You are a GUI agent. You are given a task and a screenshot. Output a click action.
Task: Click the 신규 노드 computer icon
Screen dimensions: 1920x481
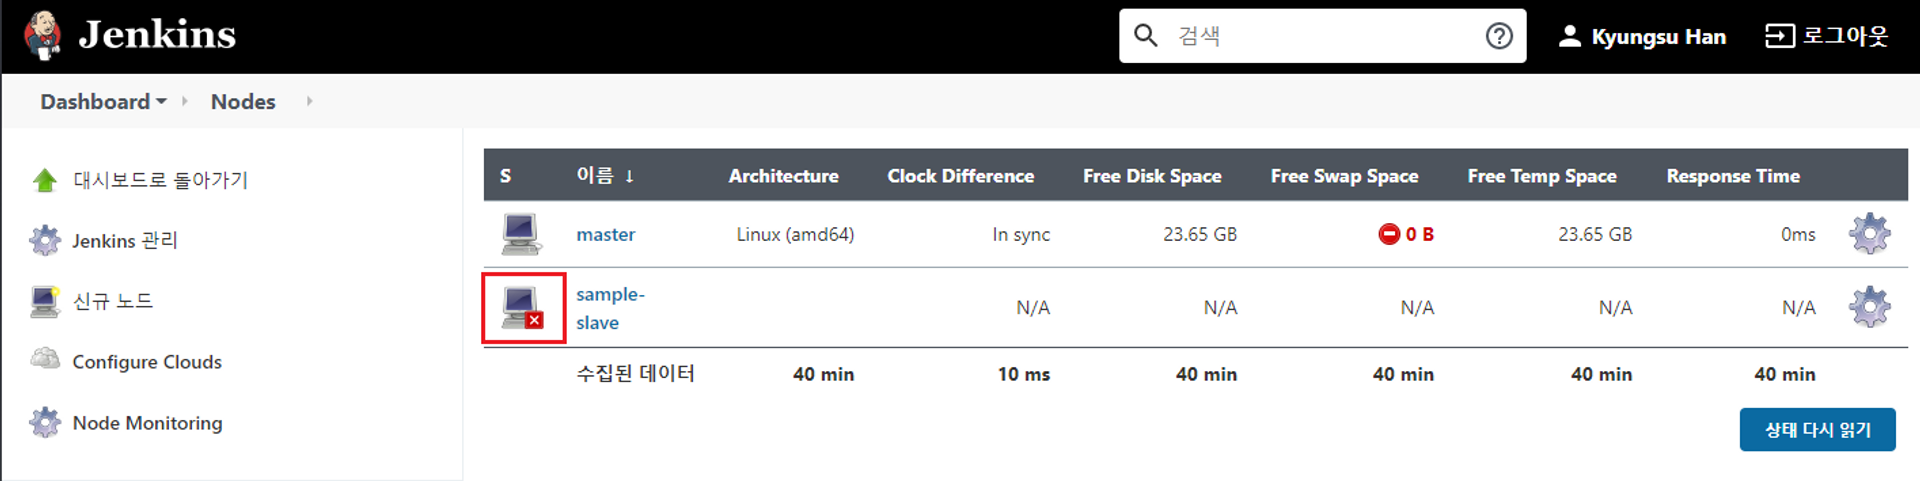45,301
